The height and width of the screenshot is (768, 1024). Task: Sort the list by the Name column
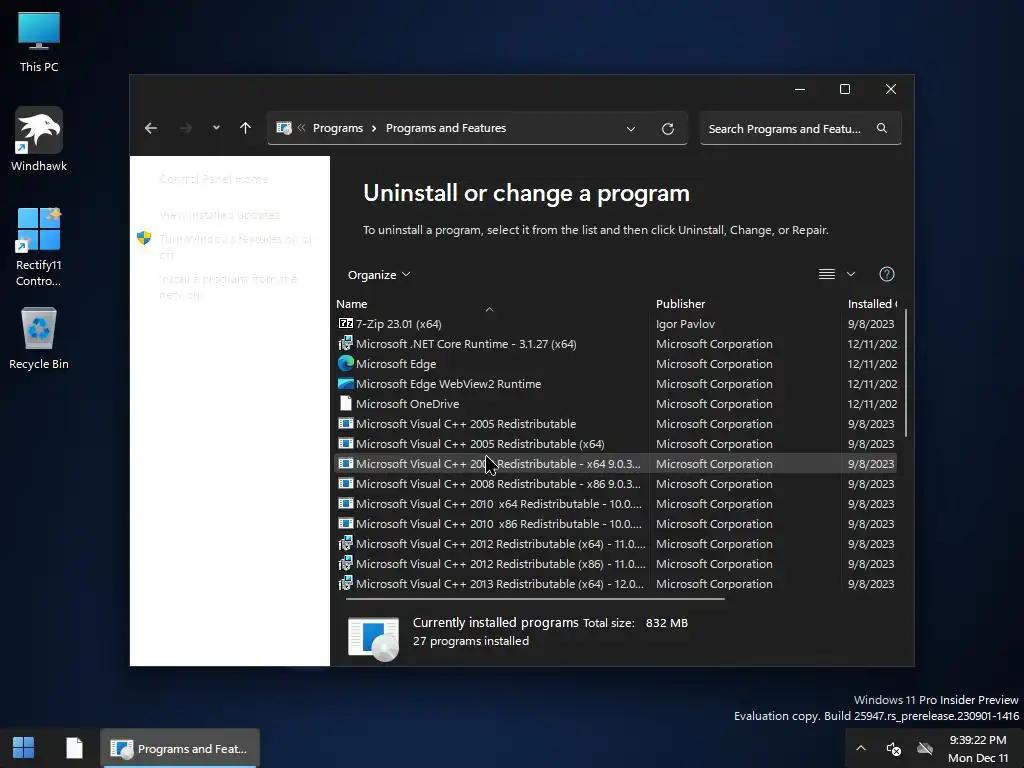pos(351,304)
